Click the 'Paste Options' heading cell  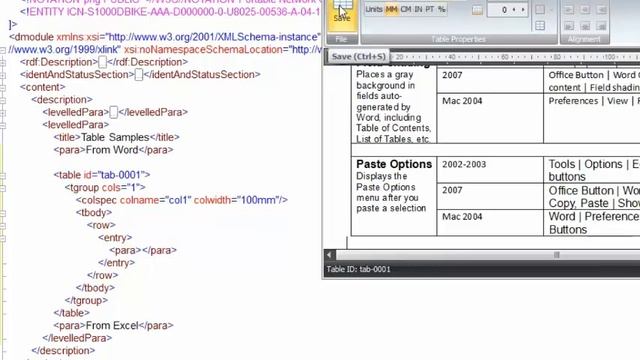click(394, 164)
